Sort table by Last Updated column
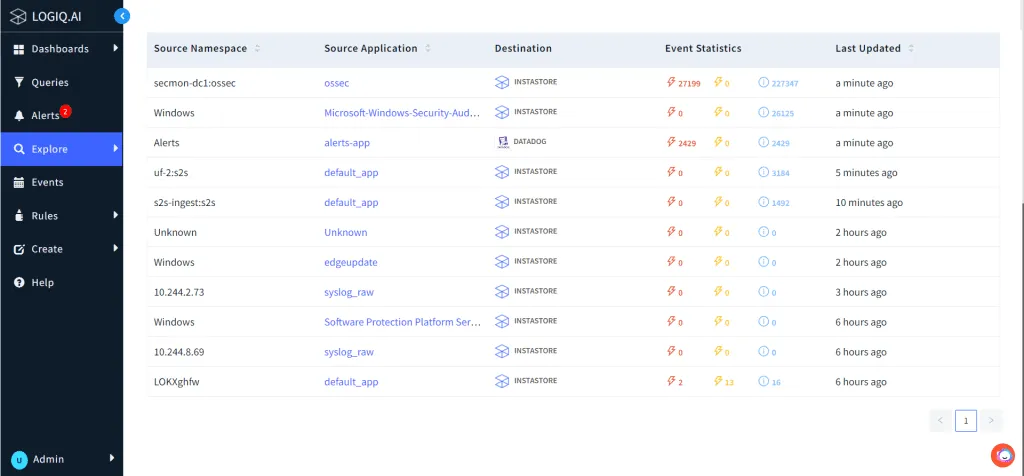 tap(911, 48)
